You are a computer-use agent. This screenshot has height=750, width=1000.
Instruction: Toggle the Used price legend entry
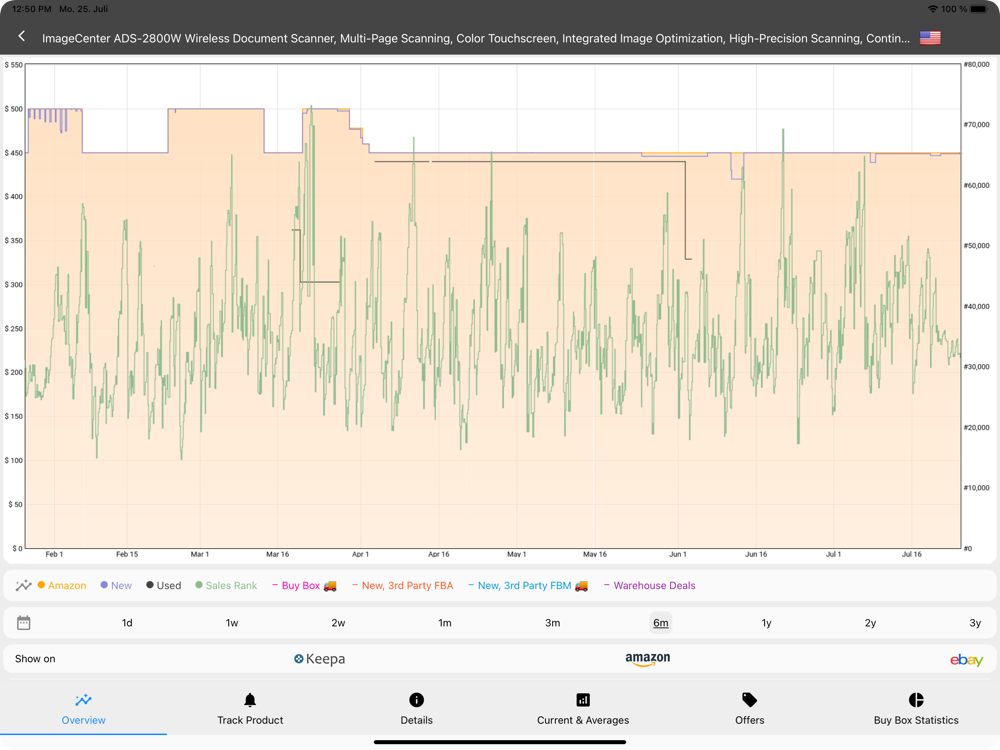[x=164, y=585]
